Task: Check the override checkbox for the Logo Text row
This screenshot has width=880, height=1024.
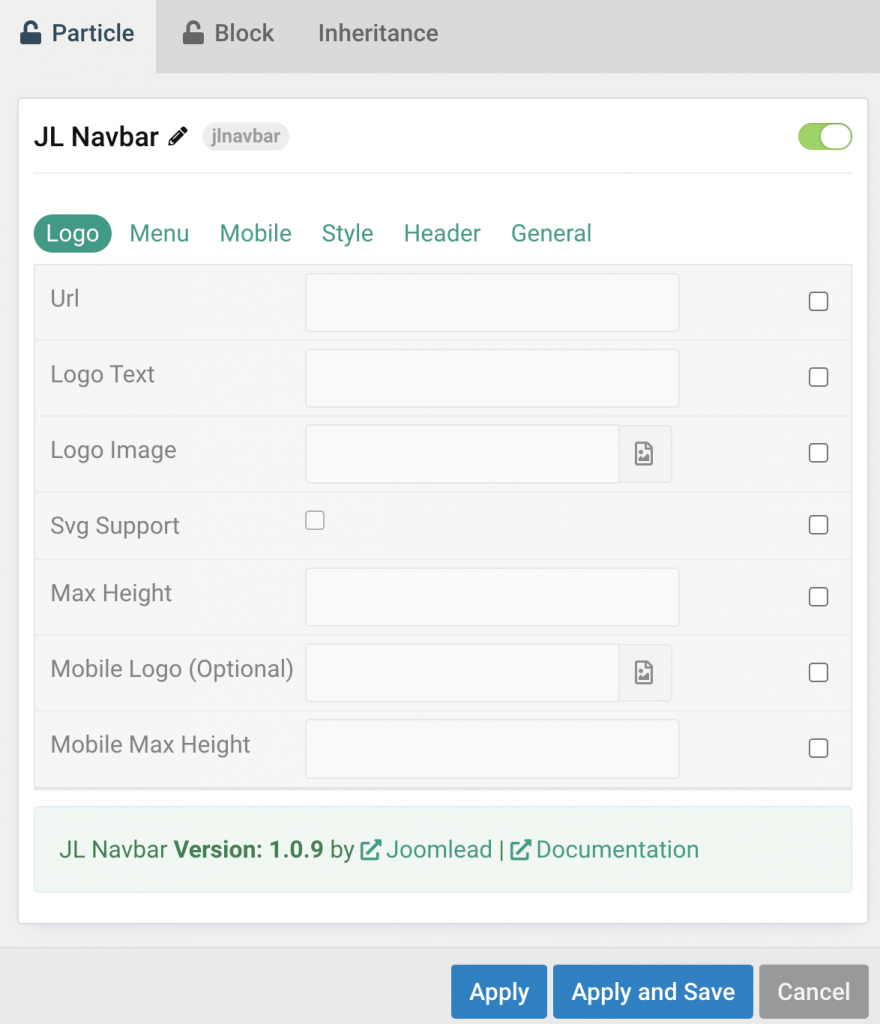Action: [x=818, y=377]
